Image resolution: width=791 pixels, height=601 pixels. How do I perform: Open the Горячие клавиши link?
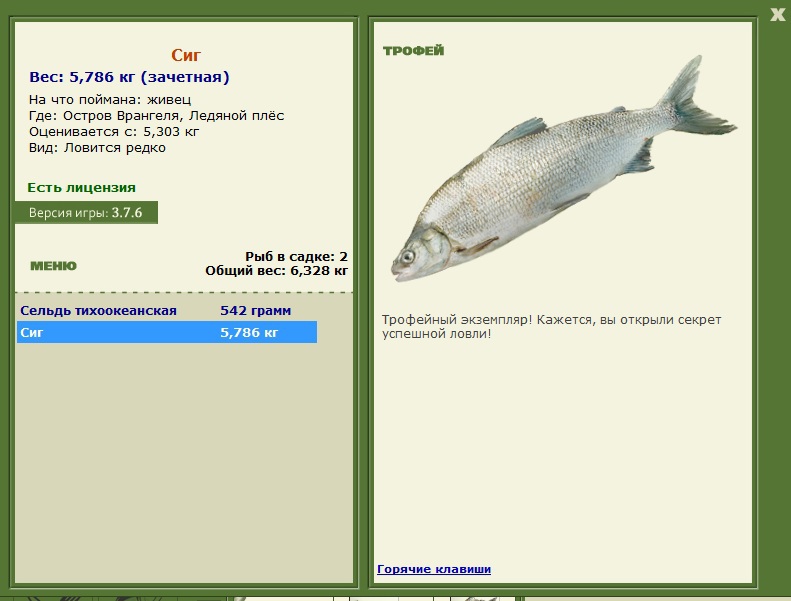(x=434, y=569)
